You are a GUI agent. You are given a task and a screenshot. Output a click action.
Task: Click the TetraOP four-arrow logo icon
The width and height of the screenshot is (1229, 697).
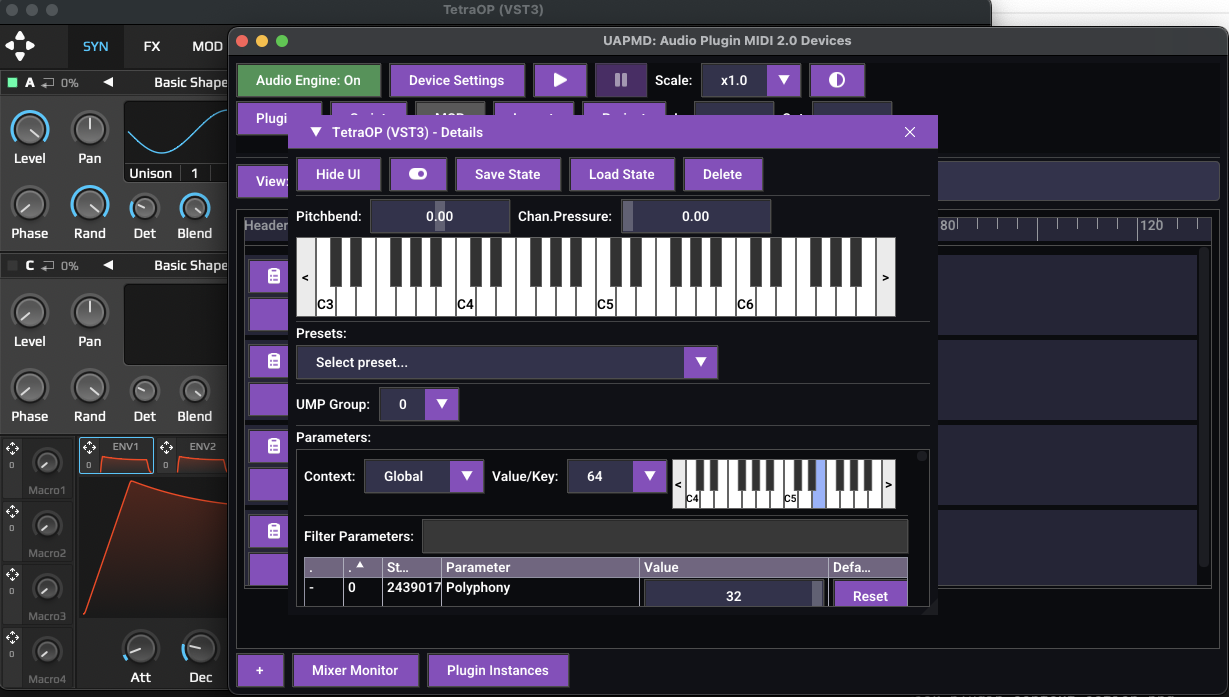coord(20,46)
